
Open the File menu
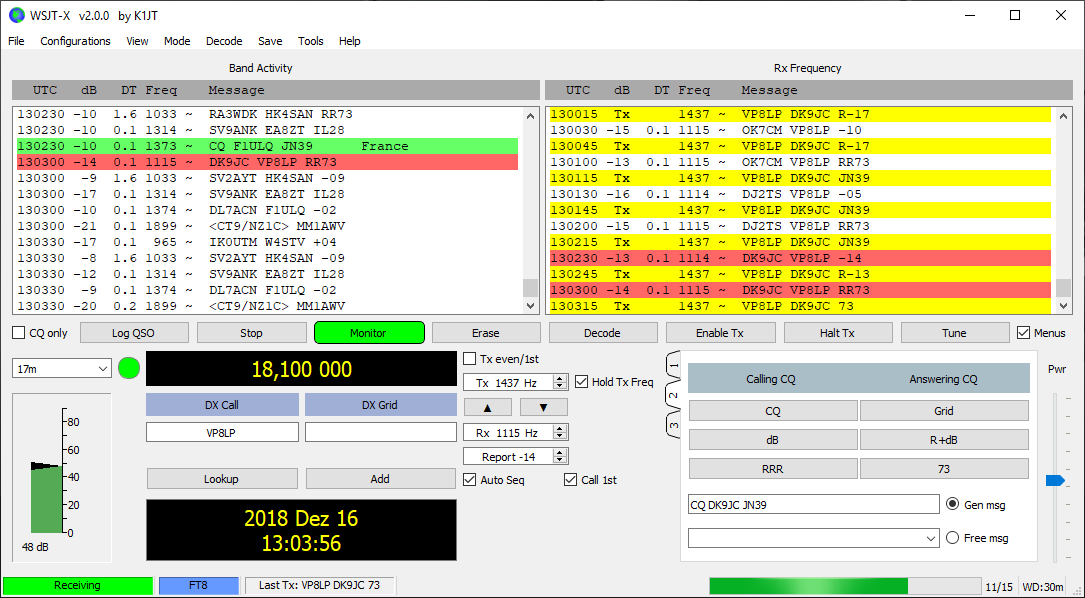click(x=16, y=41)
